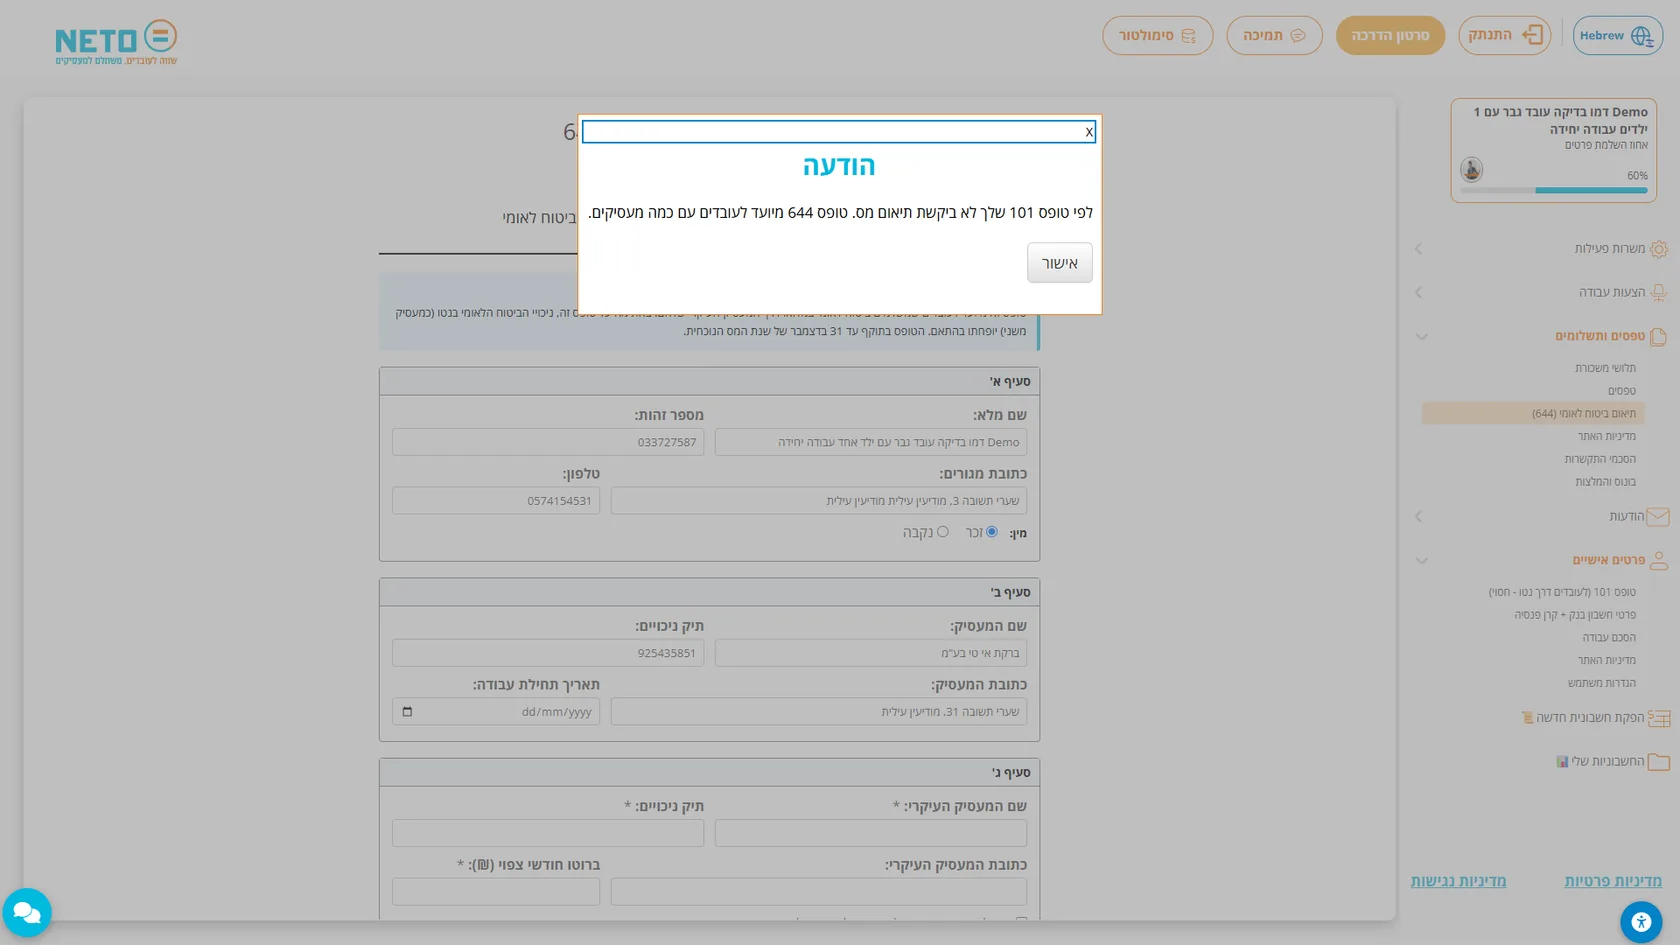This screenshot has height=945, width=1680.
Task: Expand the משרות פעילות section chevron
Action: [1418, 249]
